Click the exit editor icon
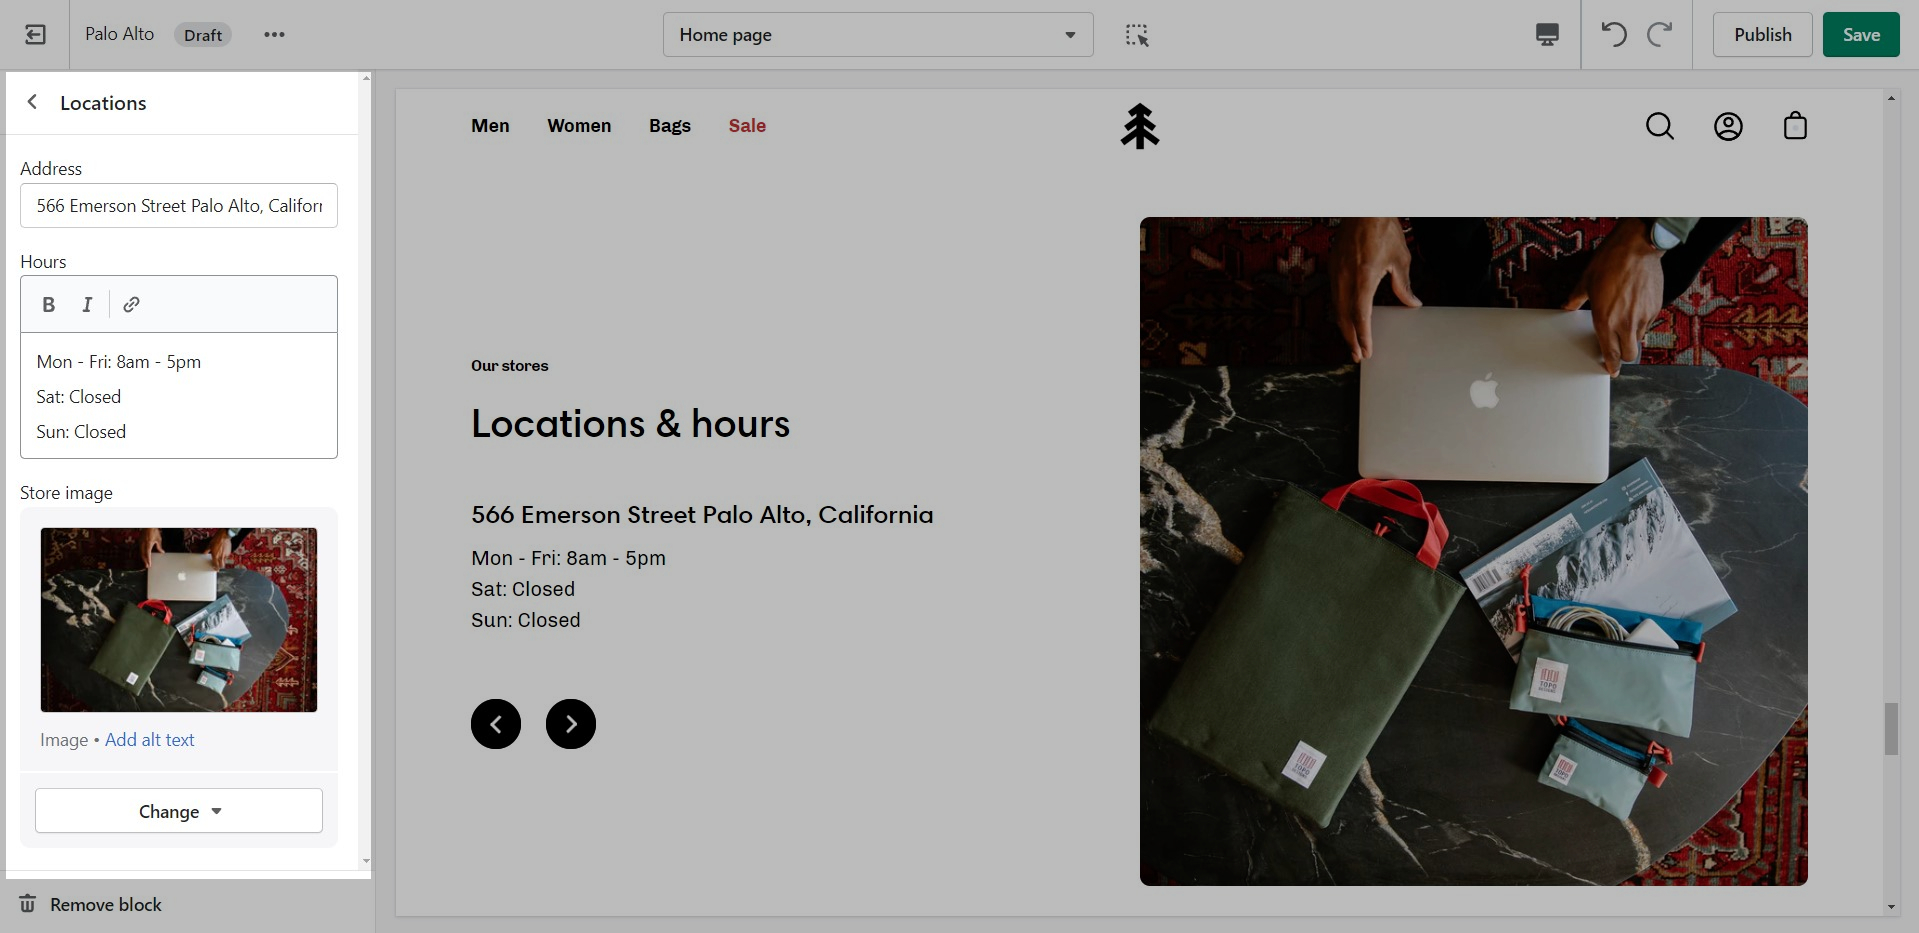 coord(35,35)
